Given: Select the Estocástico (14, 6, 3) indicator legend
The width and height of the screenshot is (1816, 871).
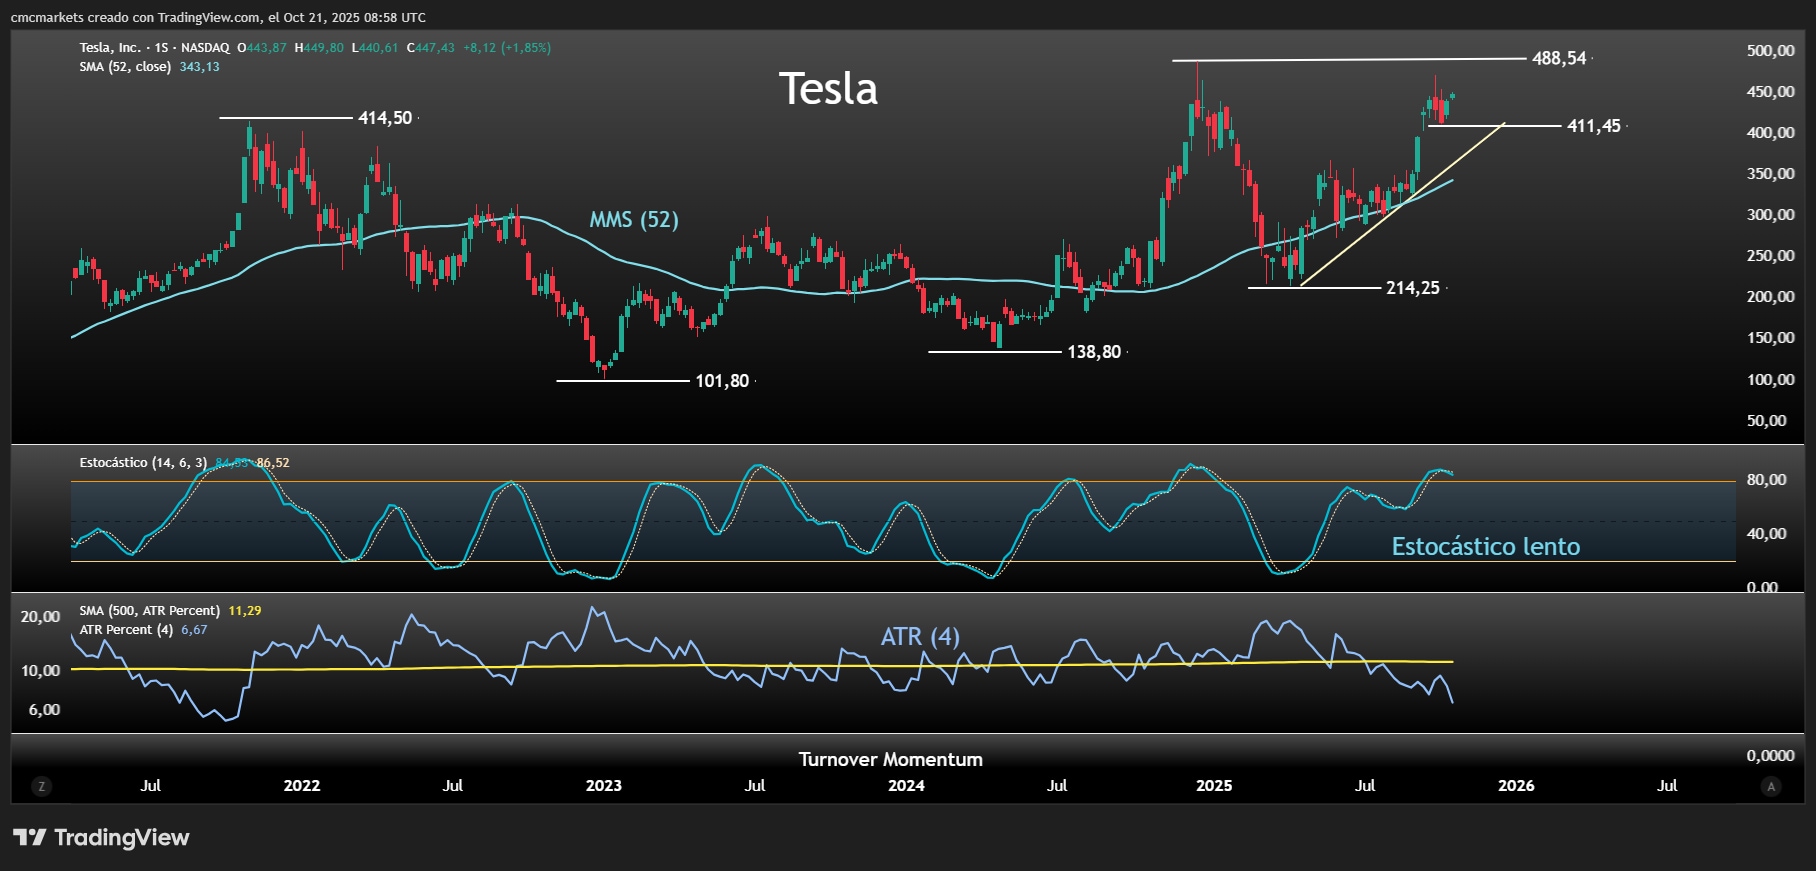Looking at the screenshot, I should pyautogui.click(x=143, y=463).
